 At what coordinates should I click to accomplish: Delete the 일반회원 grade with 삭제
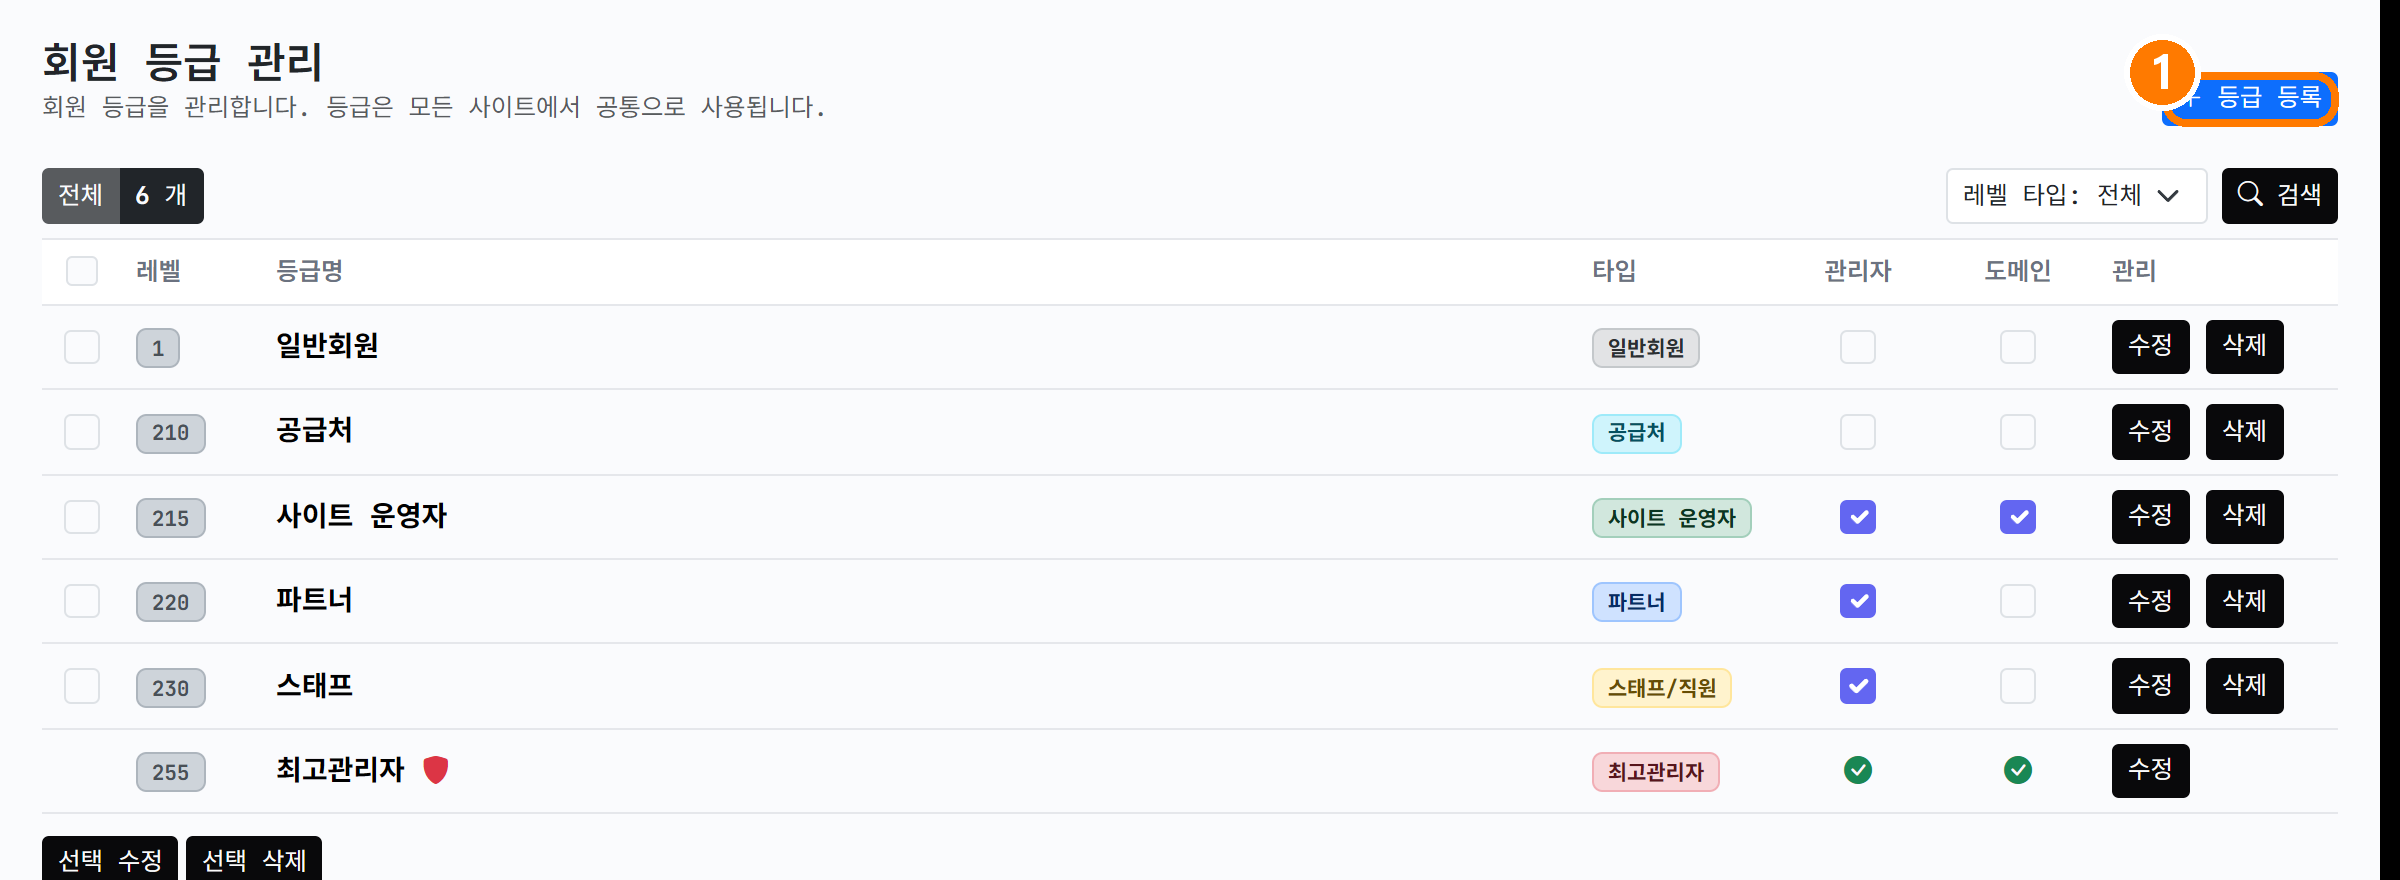pos(2244,346)
